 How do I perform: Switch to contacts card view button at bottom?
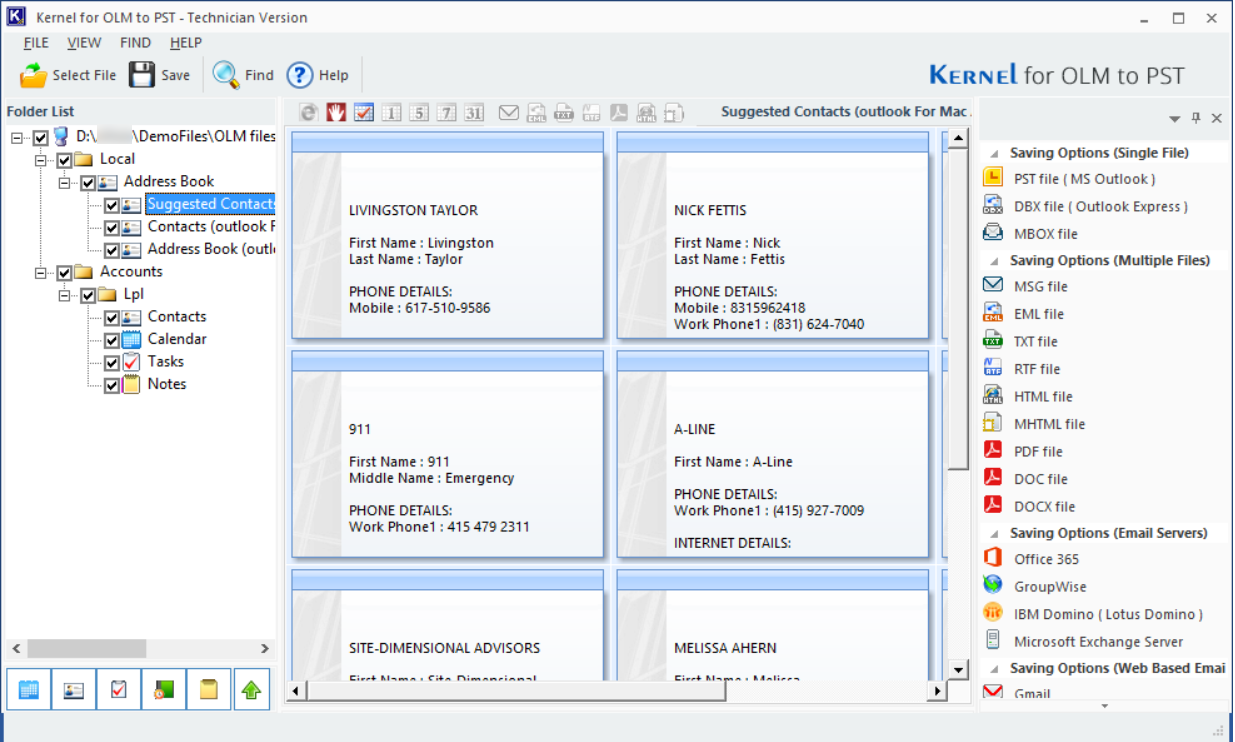pyautogui.click(x=73, y=690)
